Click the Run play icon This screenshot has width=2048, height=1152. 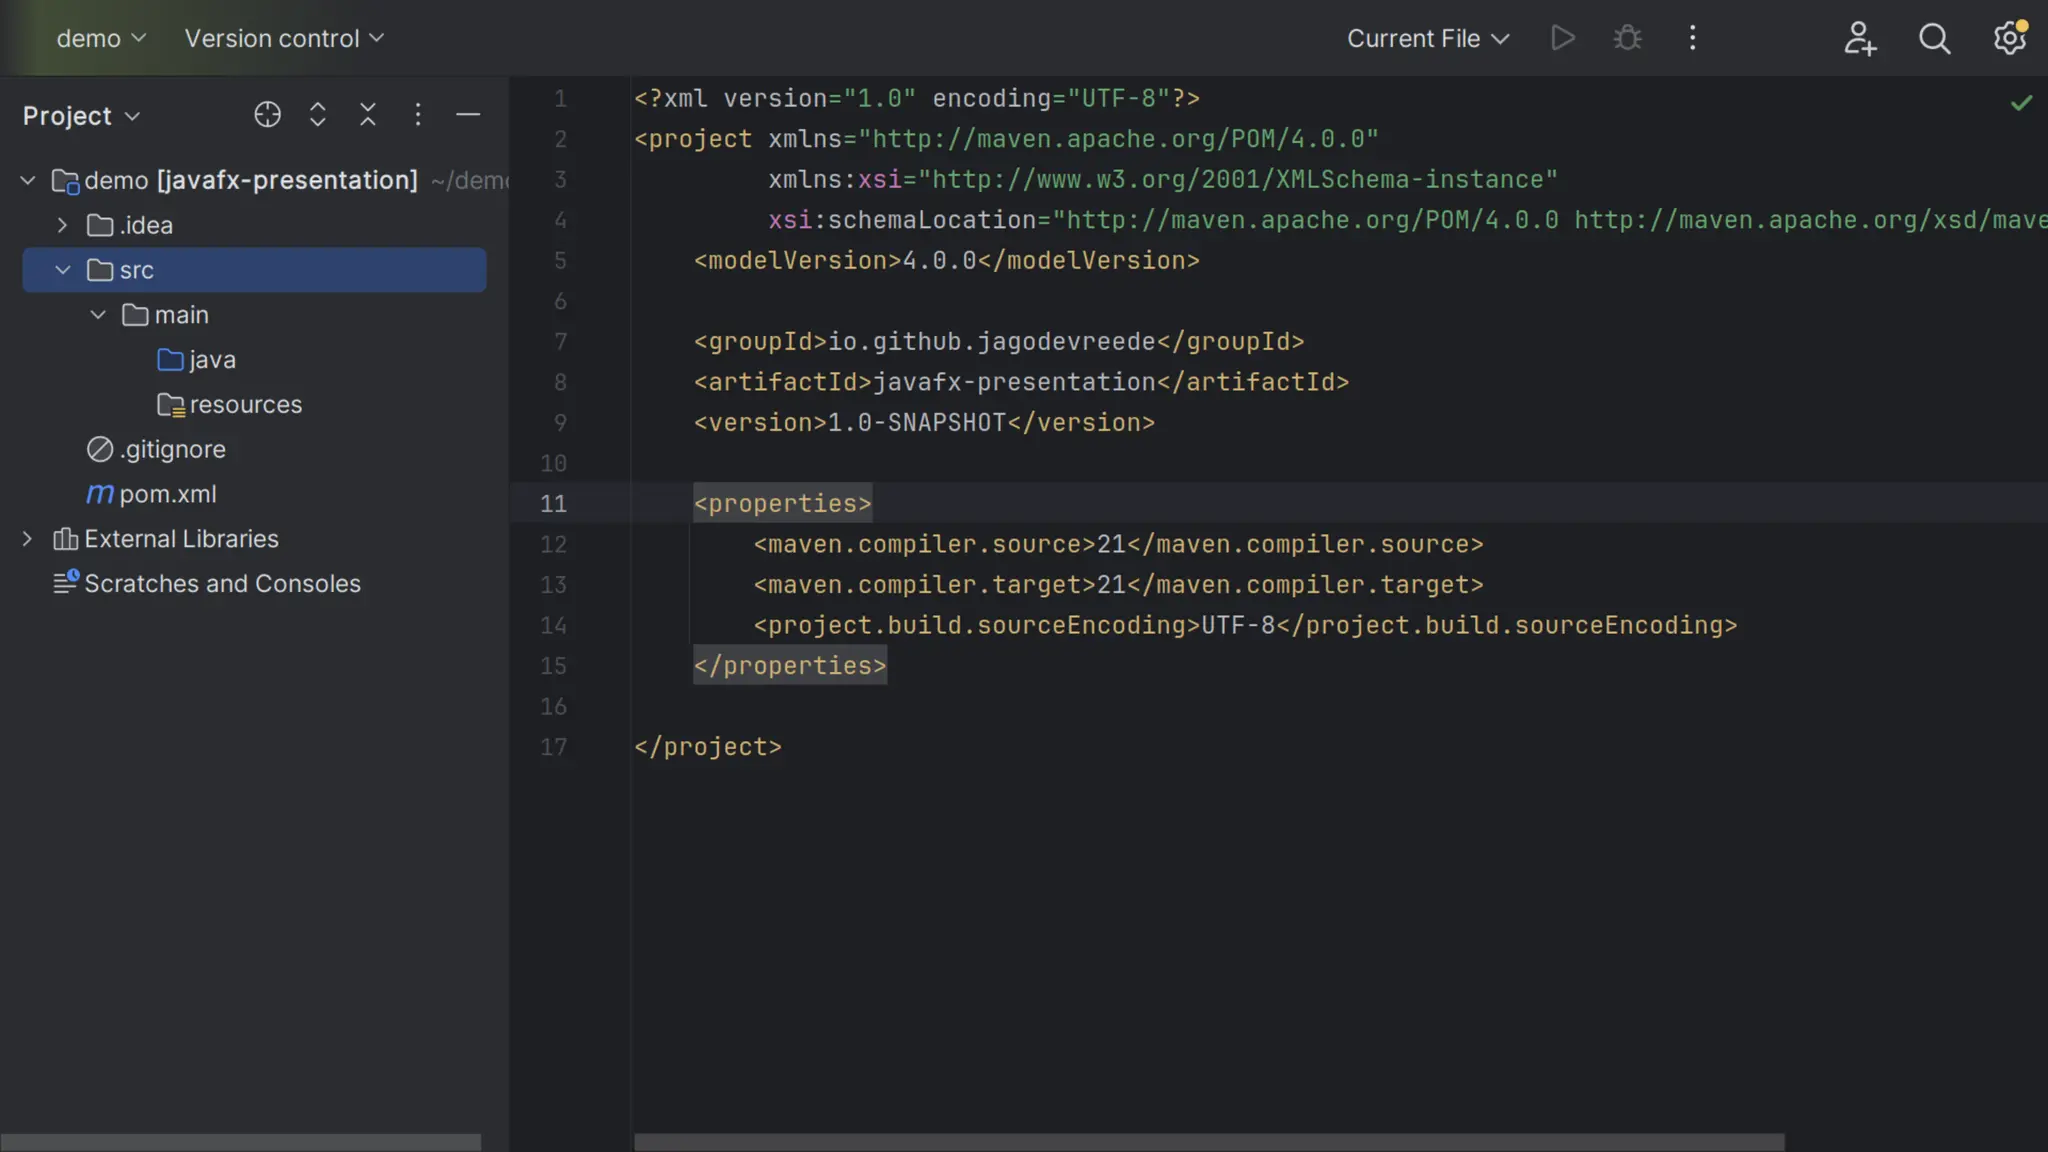coord(1562,38)
